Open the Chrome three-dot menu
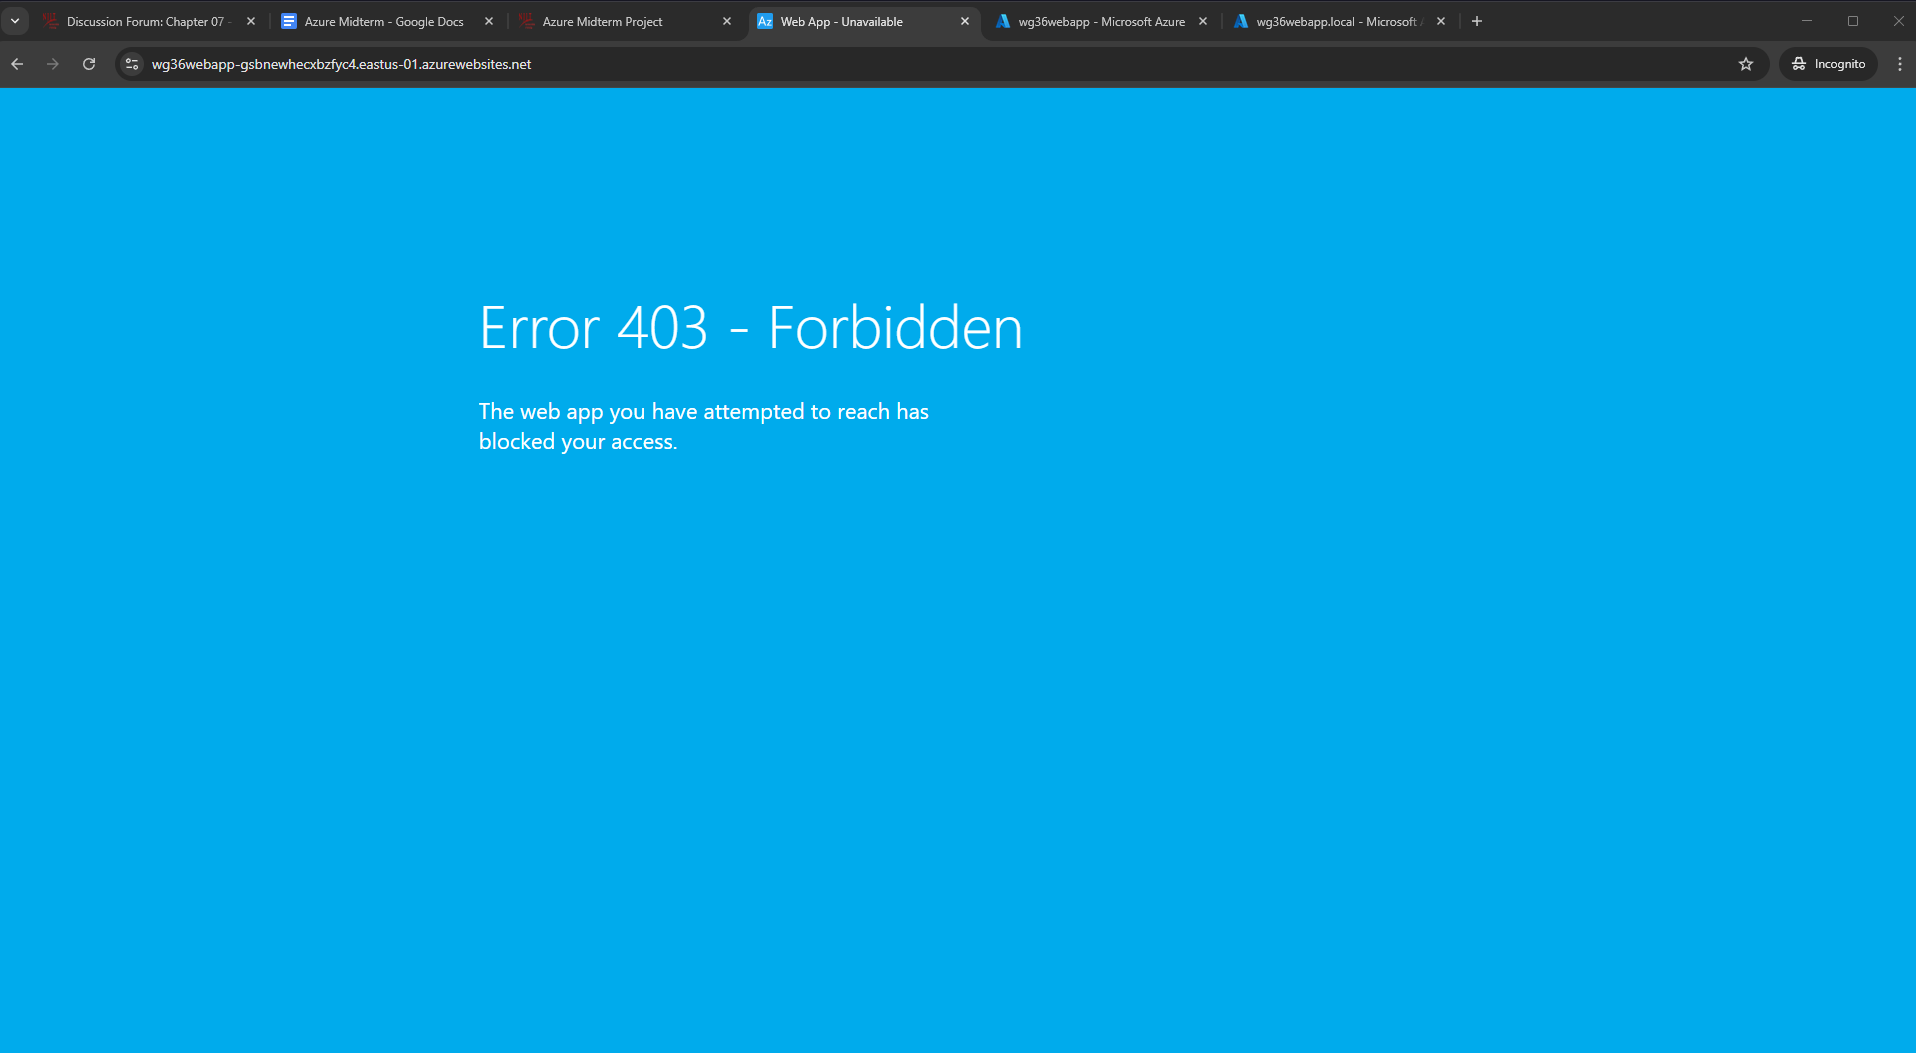 pos(1899,64)
